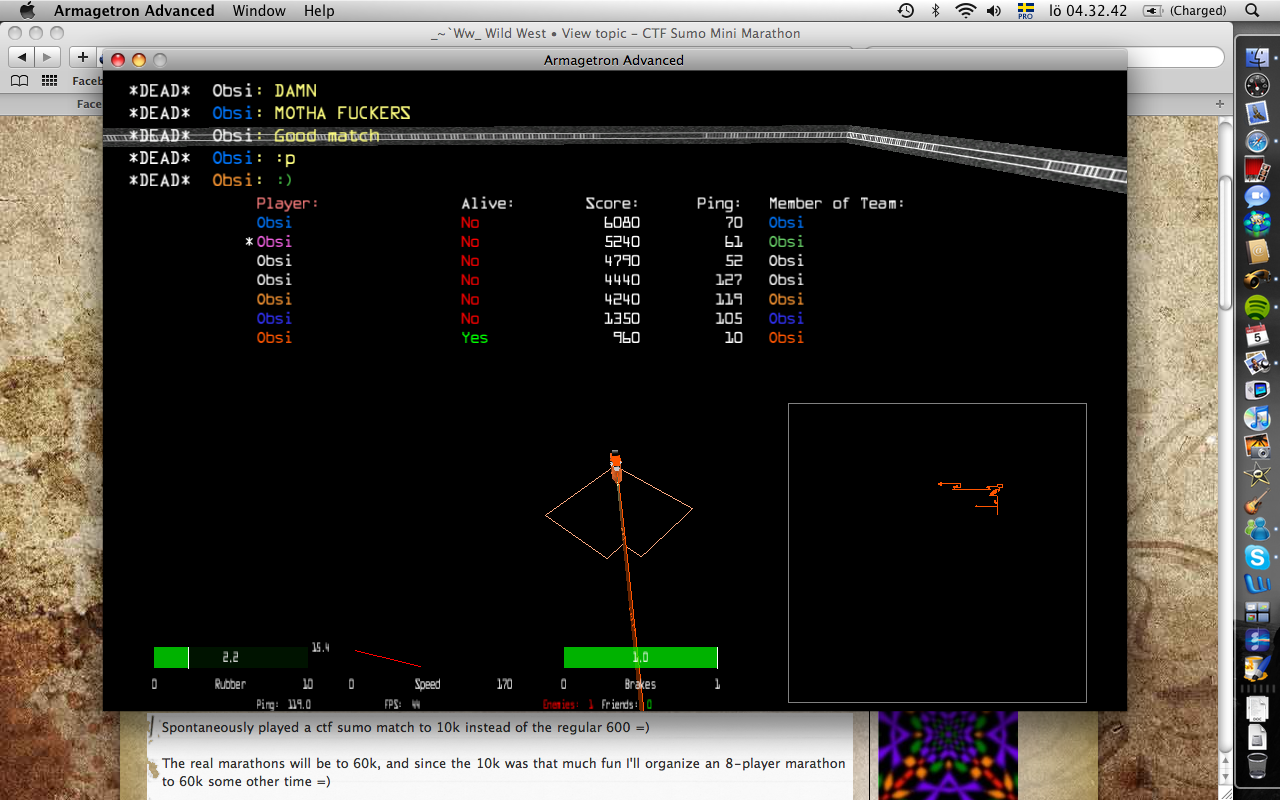This screenshot has width=1280, height=800.
Task: Click the green 'Yes' alive status
Action: (x=475, y=338)
